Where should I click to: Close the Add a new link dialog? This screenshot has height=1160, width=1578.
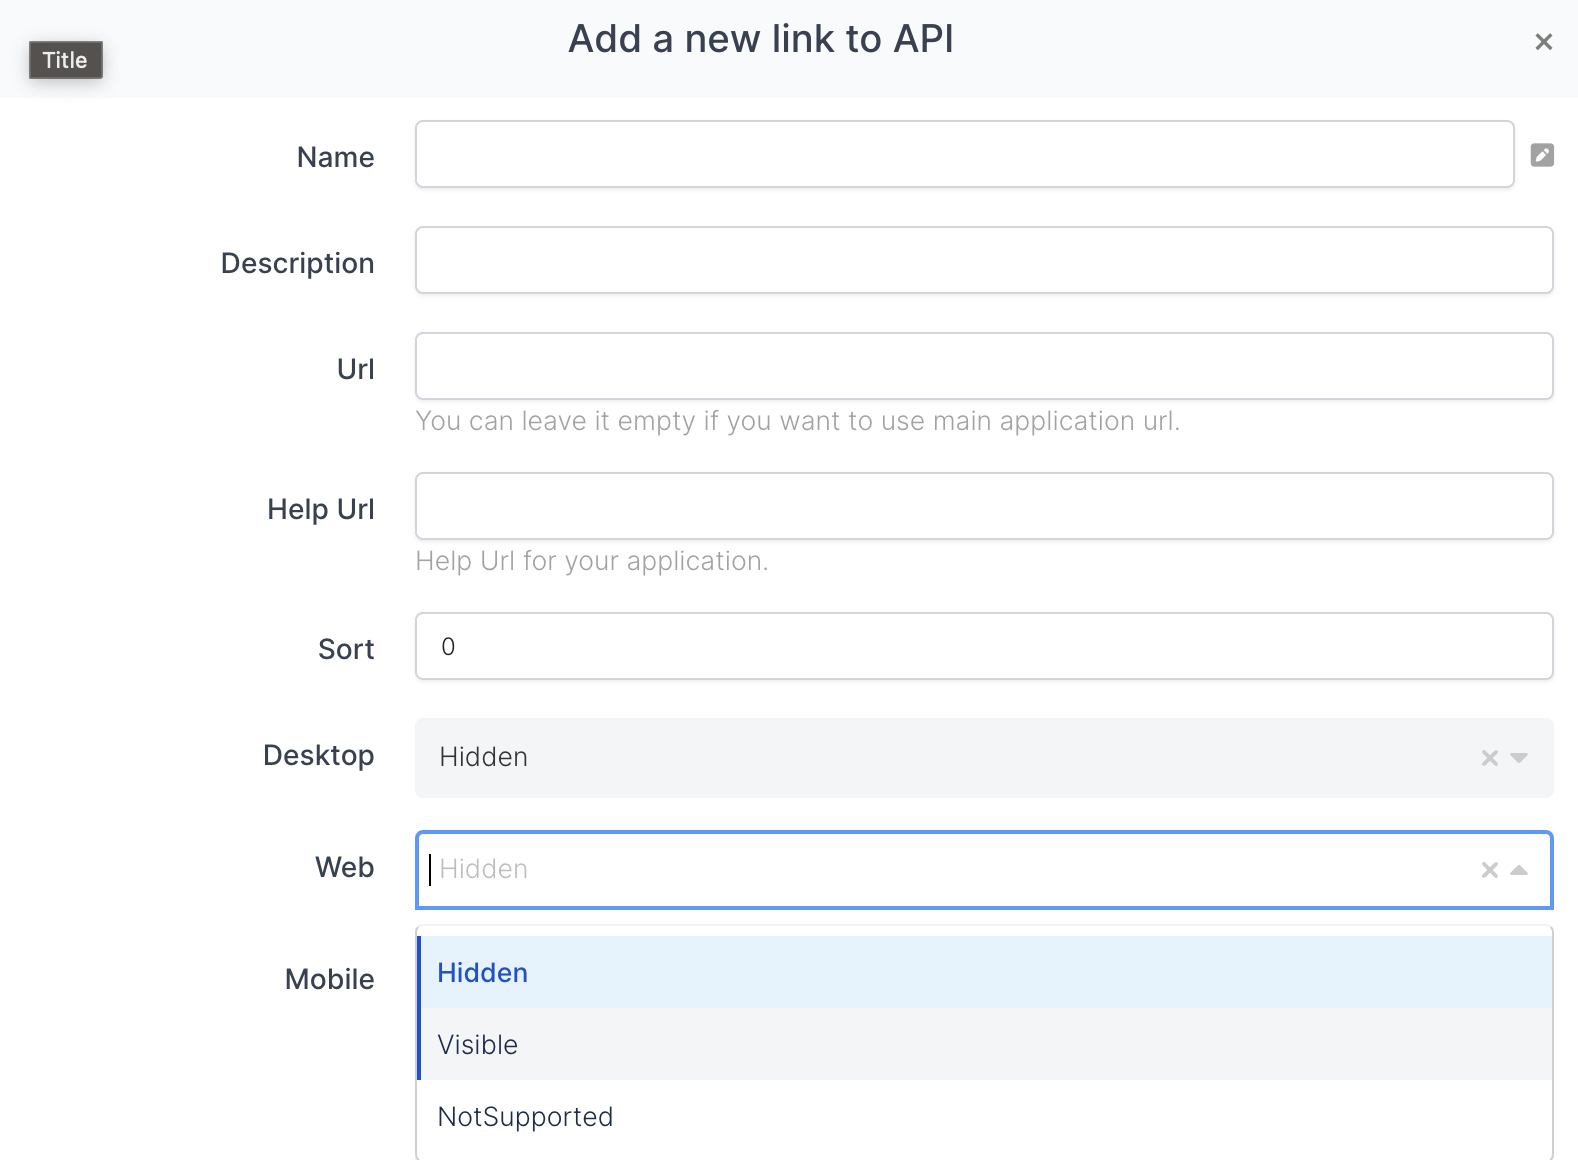1543,42
